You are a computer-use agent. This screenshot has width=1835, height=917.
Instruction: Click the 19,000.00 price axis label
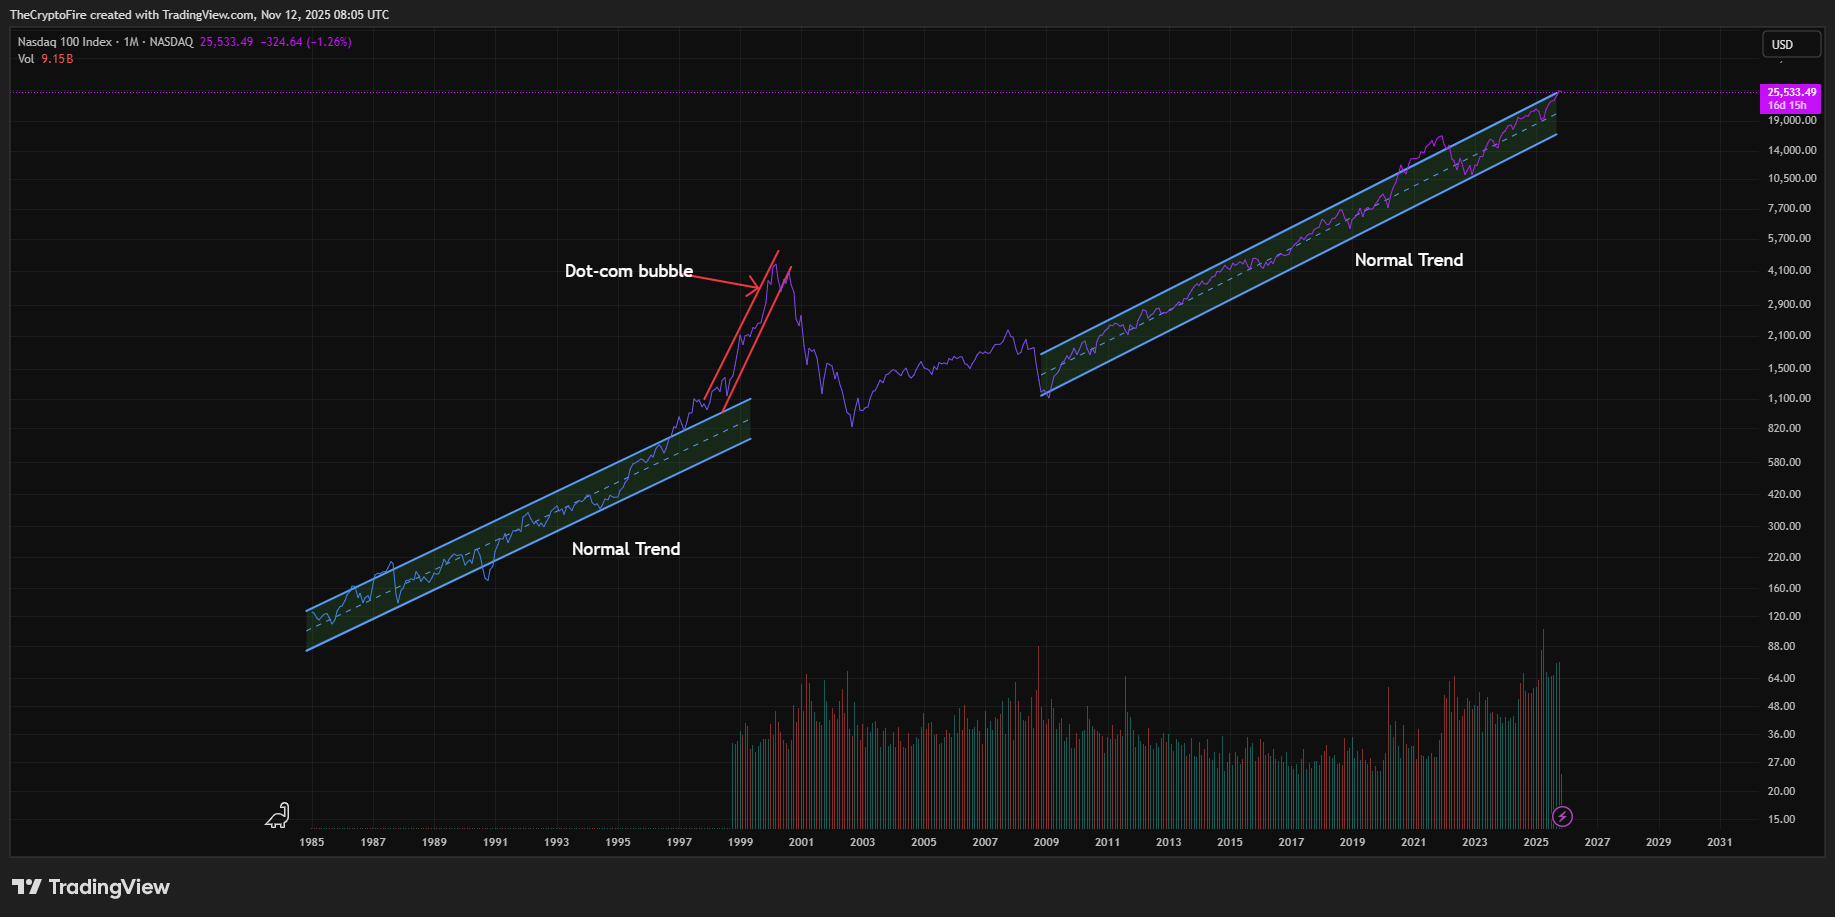[x=1792, y=121]
